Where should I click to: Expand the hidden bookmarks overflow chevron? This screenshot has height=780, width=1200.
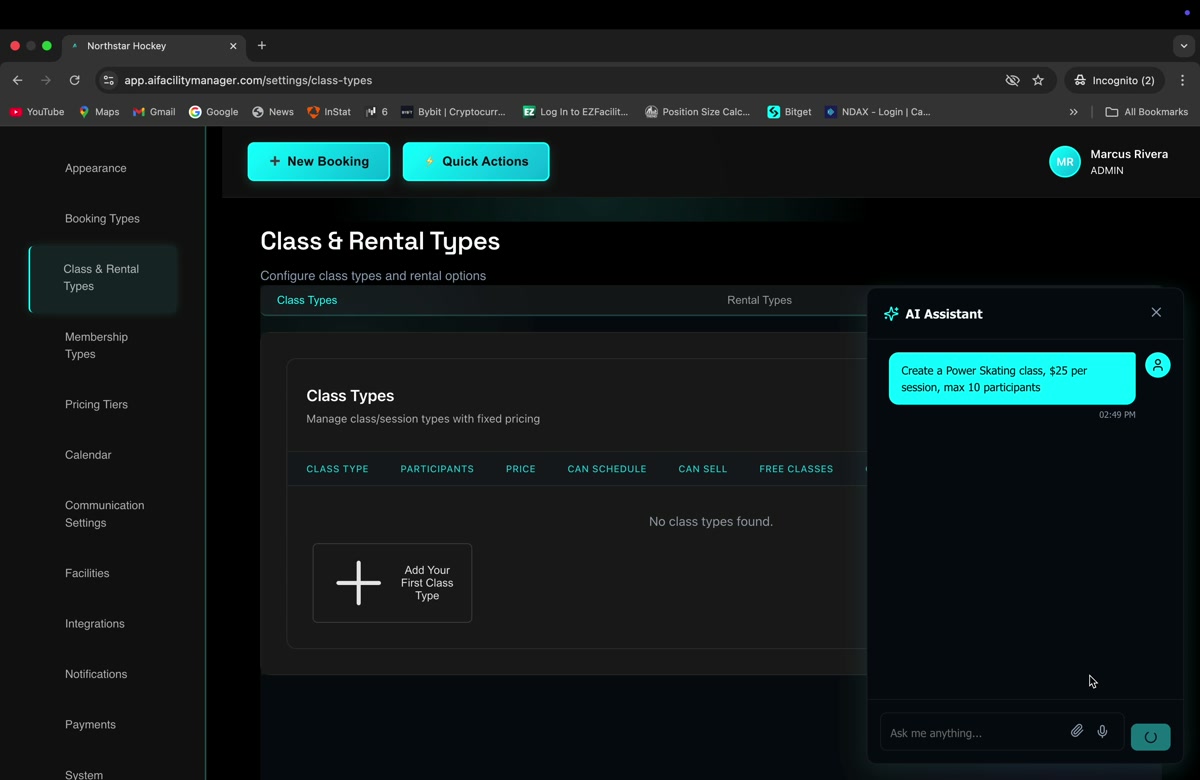tap(1073, 112)
